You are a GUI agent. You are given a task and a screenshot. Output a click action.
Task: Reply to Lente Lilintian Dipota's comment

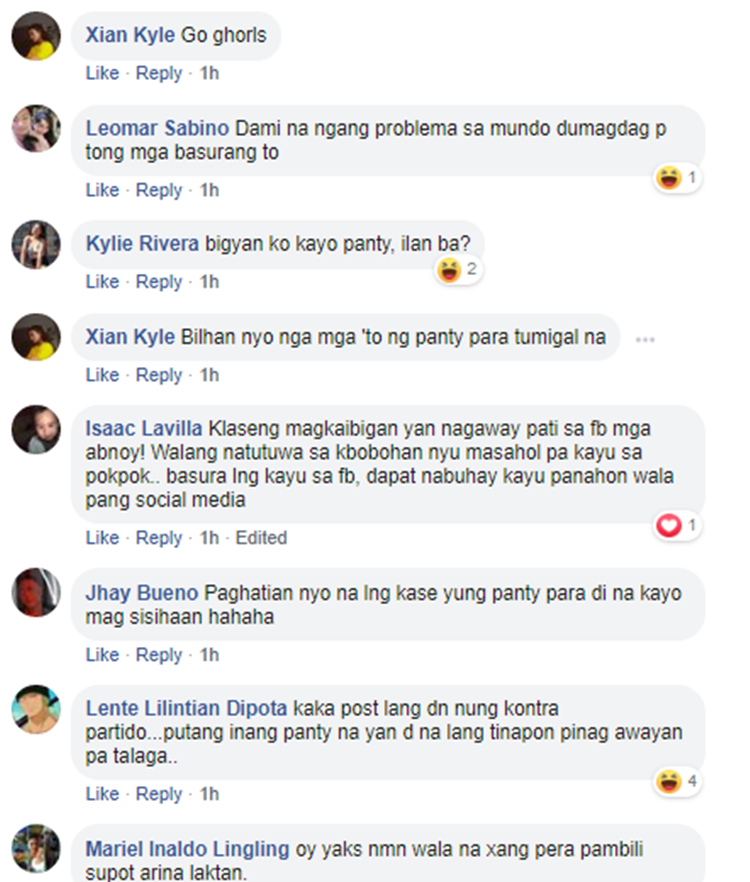[x=159, y=794]
